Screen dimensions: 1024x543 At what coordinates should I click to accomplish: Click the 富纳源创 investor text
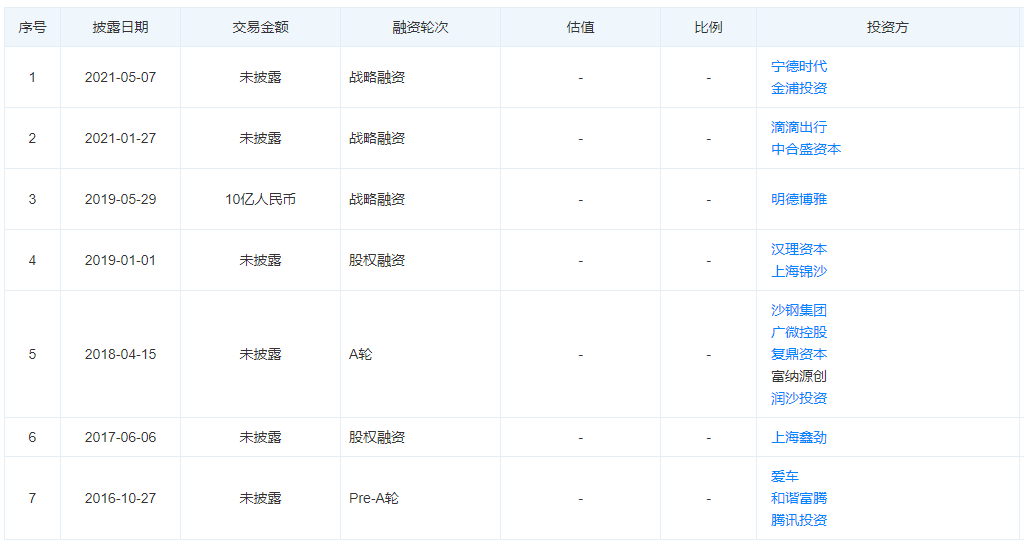pos(799,376)
